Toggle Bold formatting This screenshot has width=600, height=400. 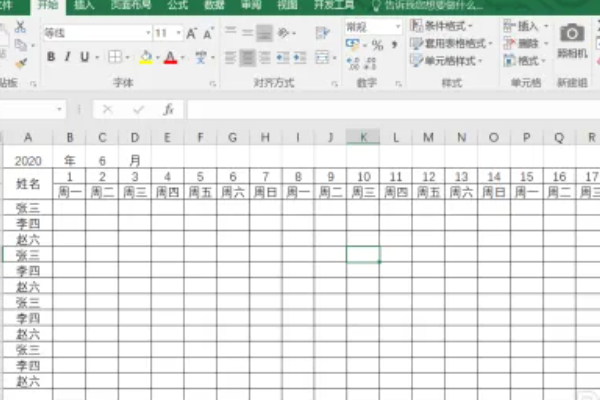point(51,57)
